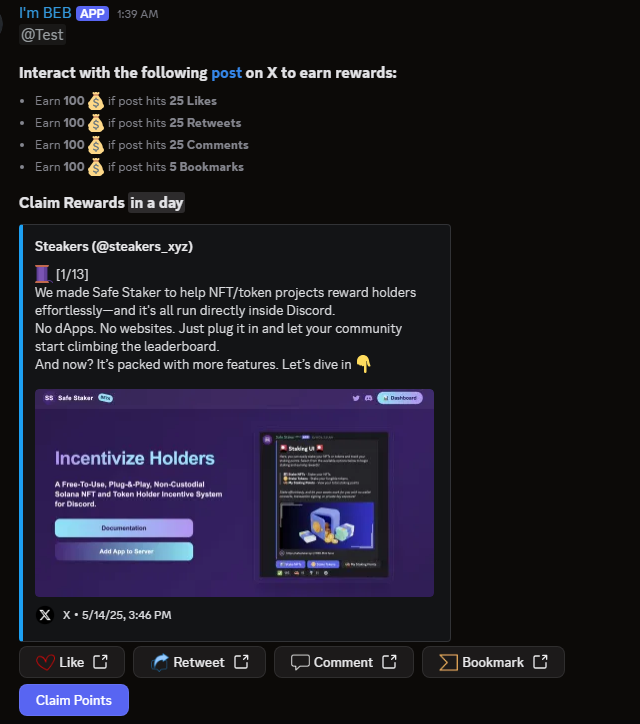Open Steakers (@steakers_xyz) embed author title
The width and height of the screenshot is (640, 724).
(114, 247)
